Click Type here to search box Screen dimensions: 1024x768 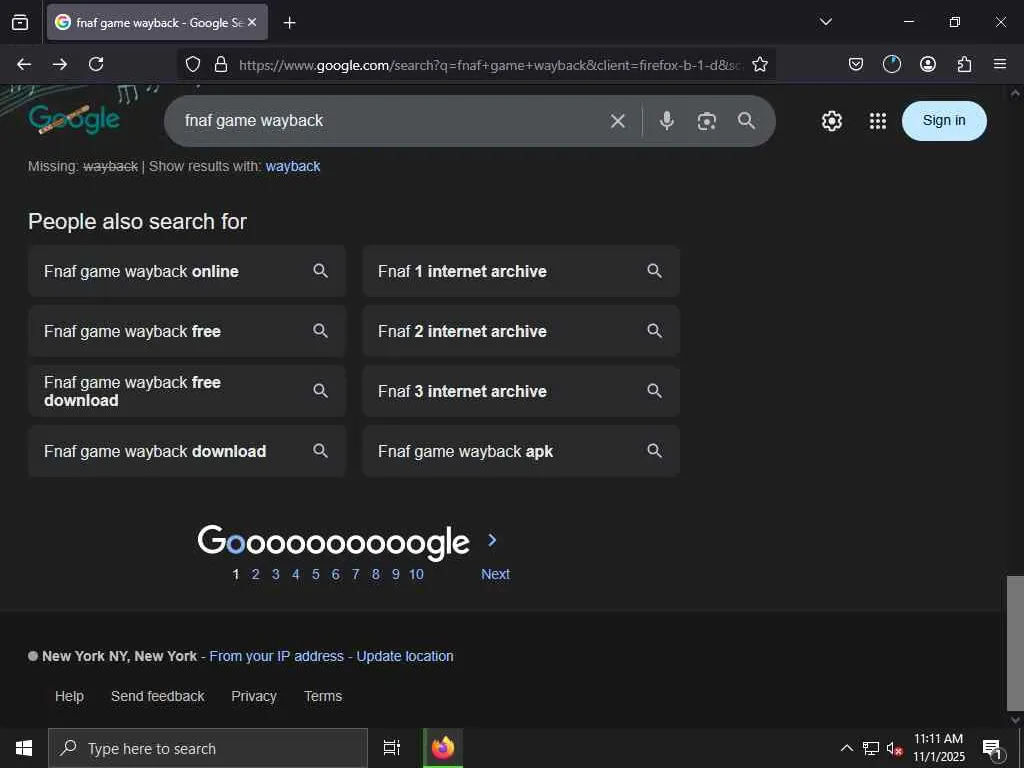[208, 748]
